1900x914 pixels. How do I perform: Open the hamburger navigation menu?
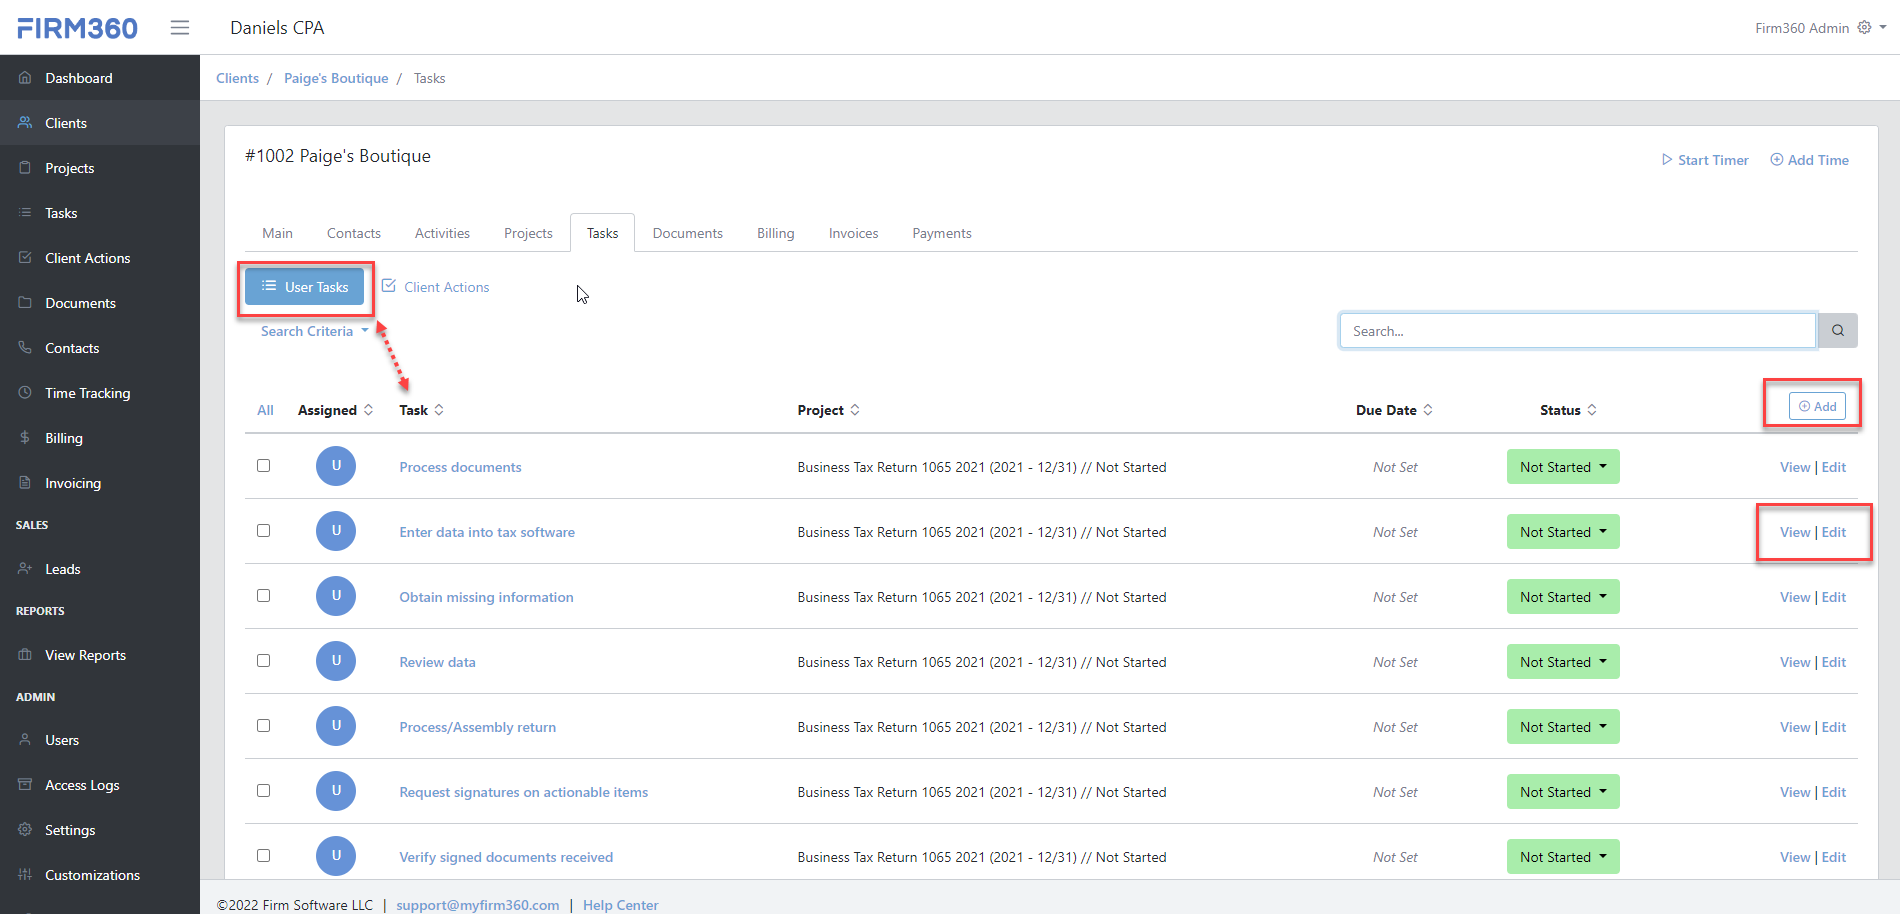point(180,27)
